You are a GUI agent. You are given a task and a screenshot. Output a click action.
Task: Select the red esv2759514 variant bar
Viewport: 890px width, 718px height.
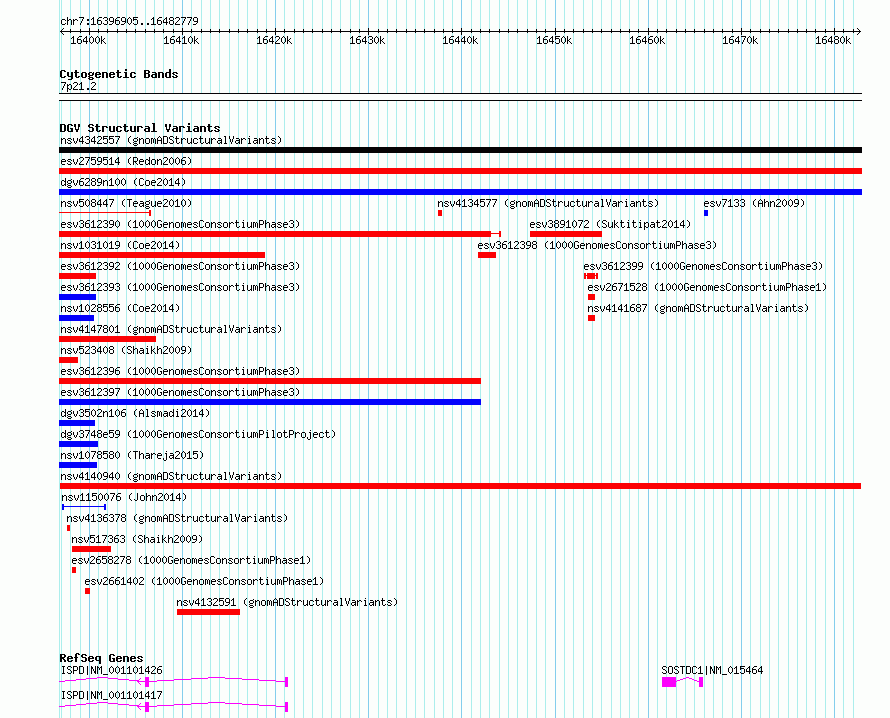pyautogui.click(x=460, y=171)
